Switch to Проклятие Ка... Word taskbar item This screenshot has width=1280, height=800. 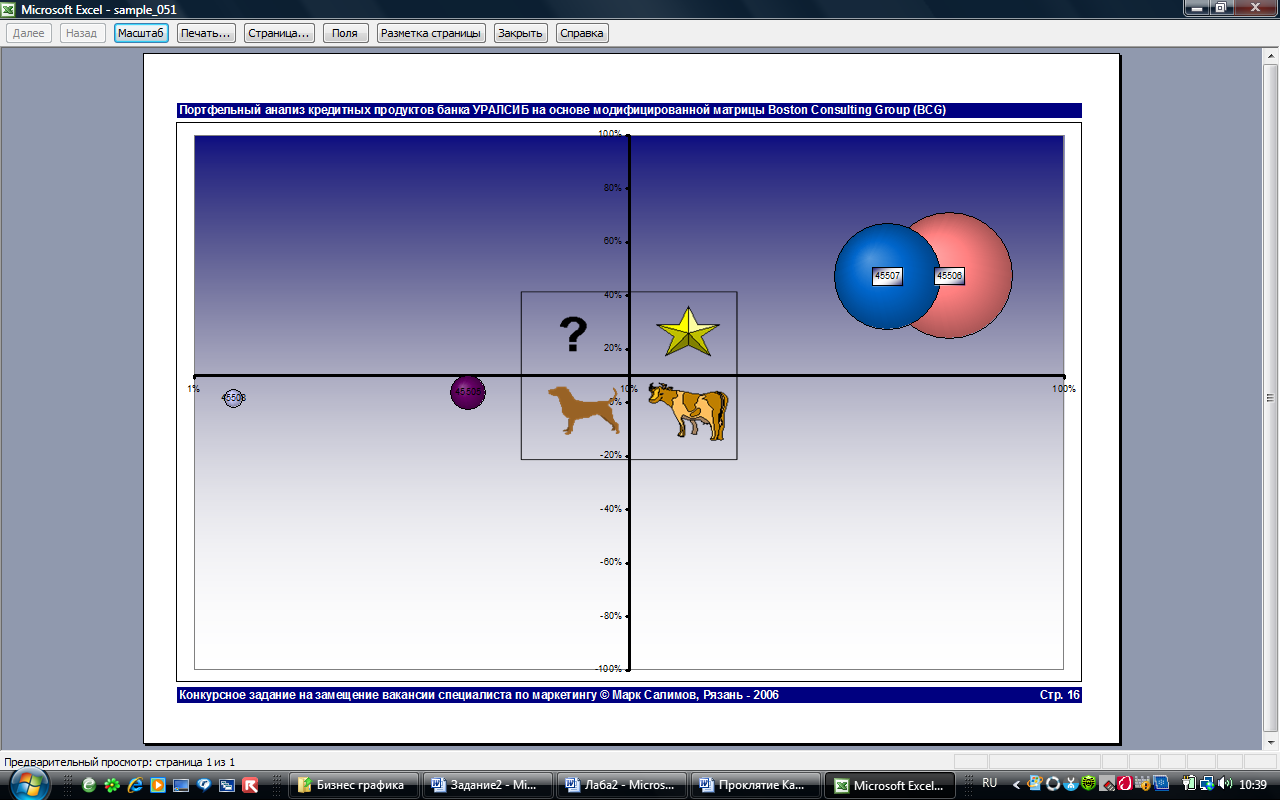756,785
